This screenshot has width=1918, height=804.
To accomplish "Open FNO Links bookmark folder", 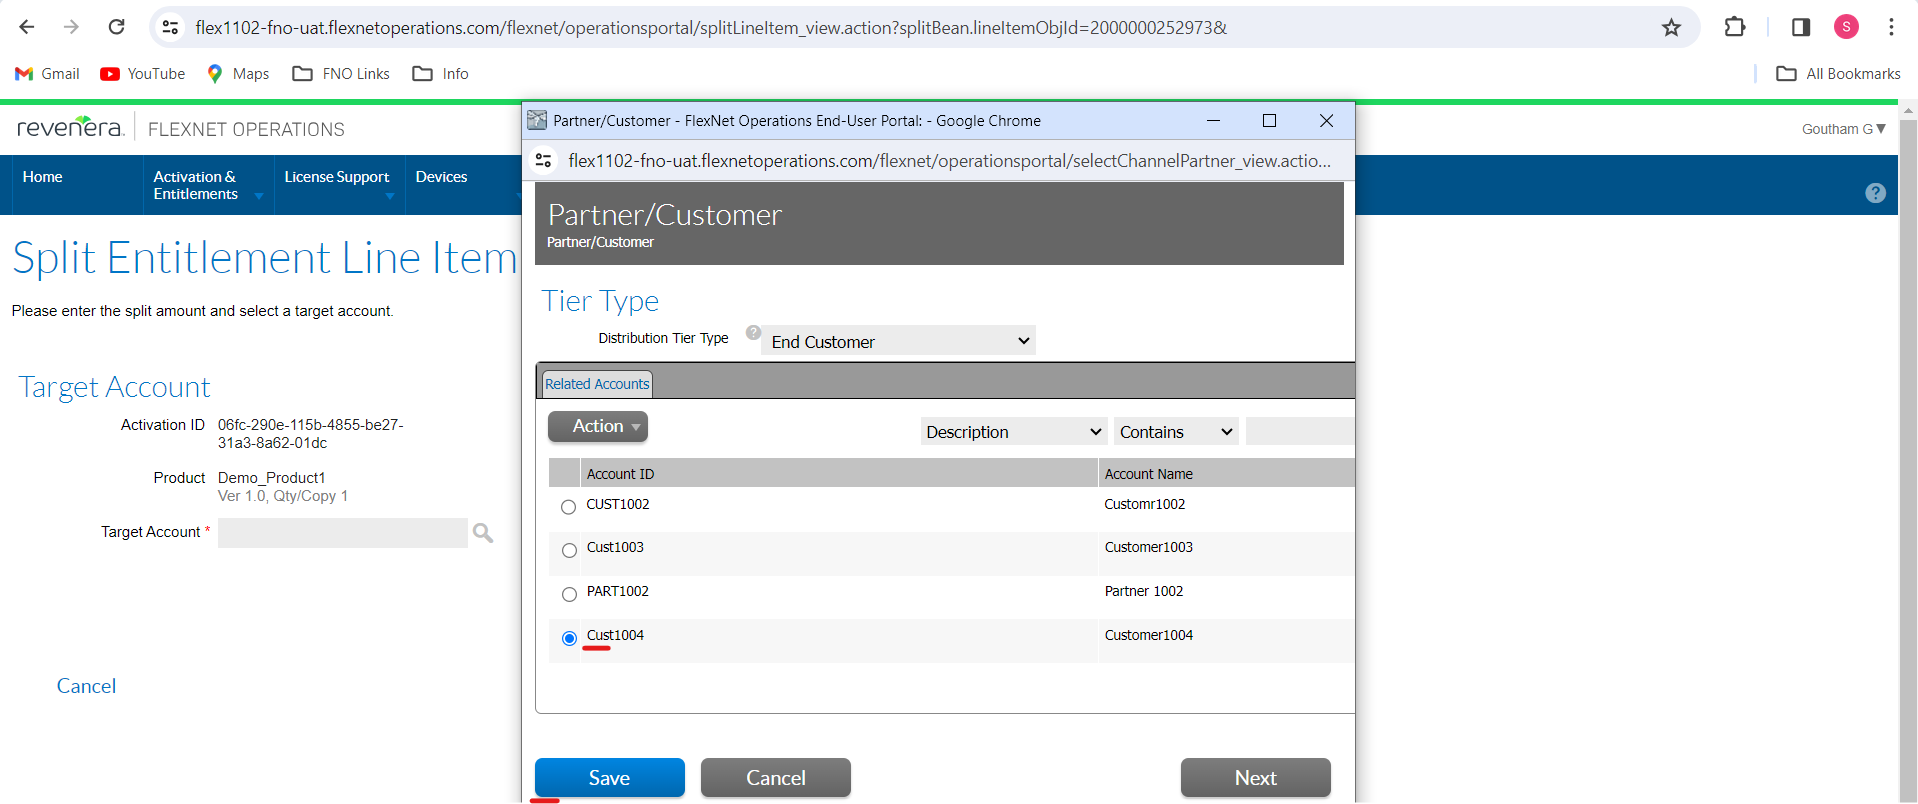I will tap(341, 74).
